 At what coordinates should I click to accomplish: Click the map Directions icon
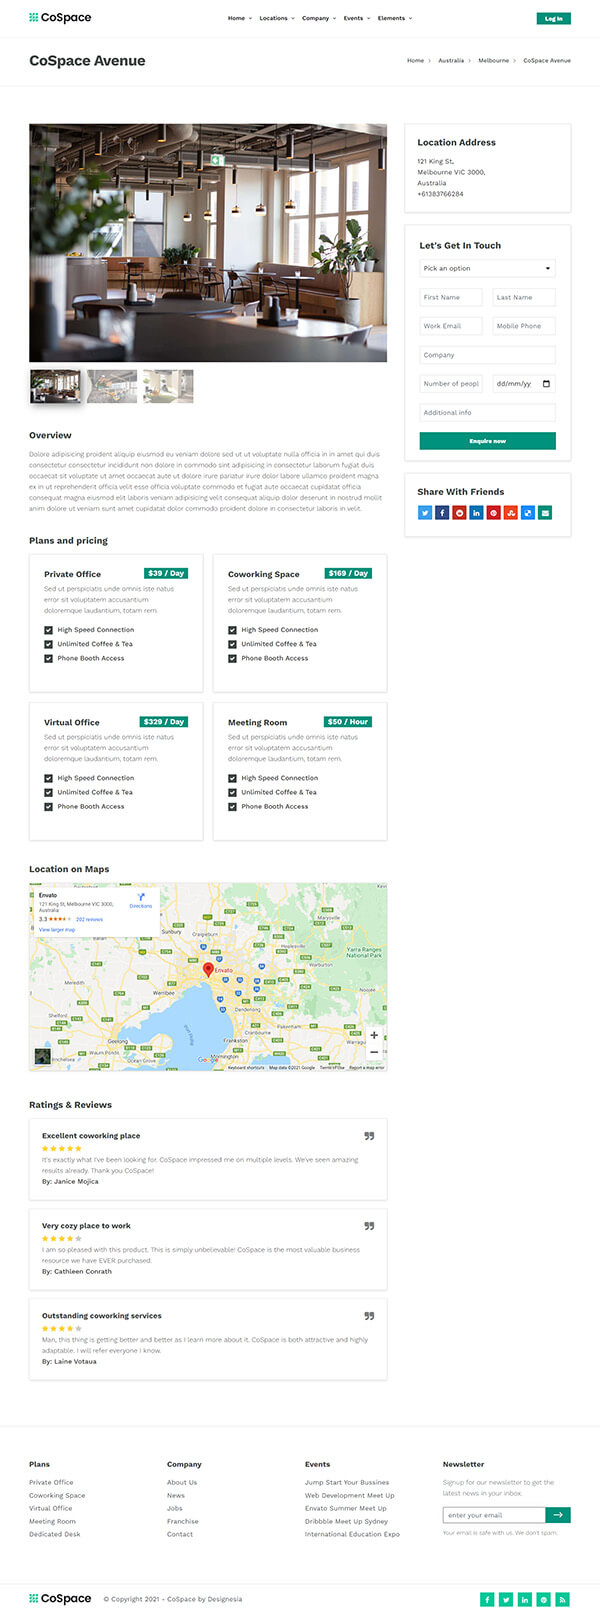(x=141, y=899)
